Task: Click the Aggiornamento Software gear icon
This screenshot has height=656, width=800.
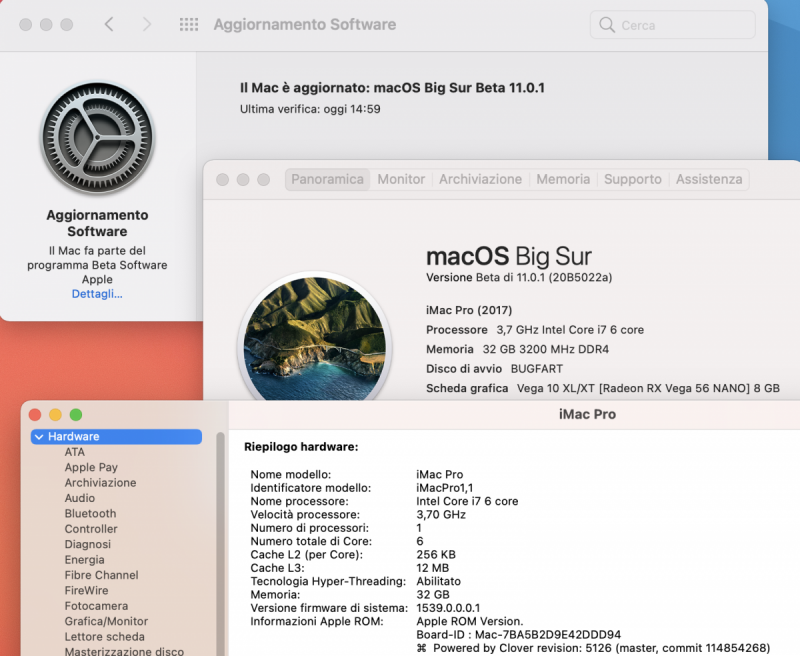Action: [x=97, y=138]
